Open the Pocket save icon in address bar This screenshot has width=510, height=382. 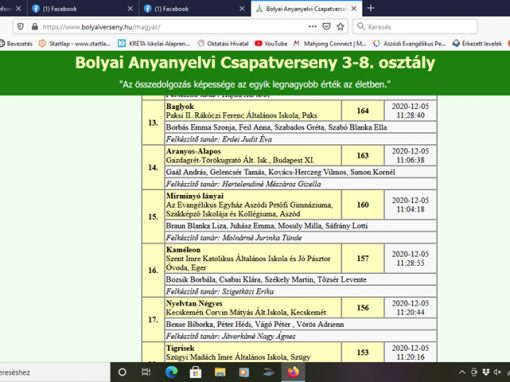(x=327, y=27)
